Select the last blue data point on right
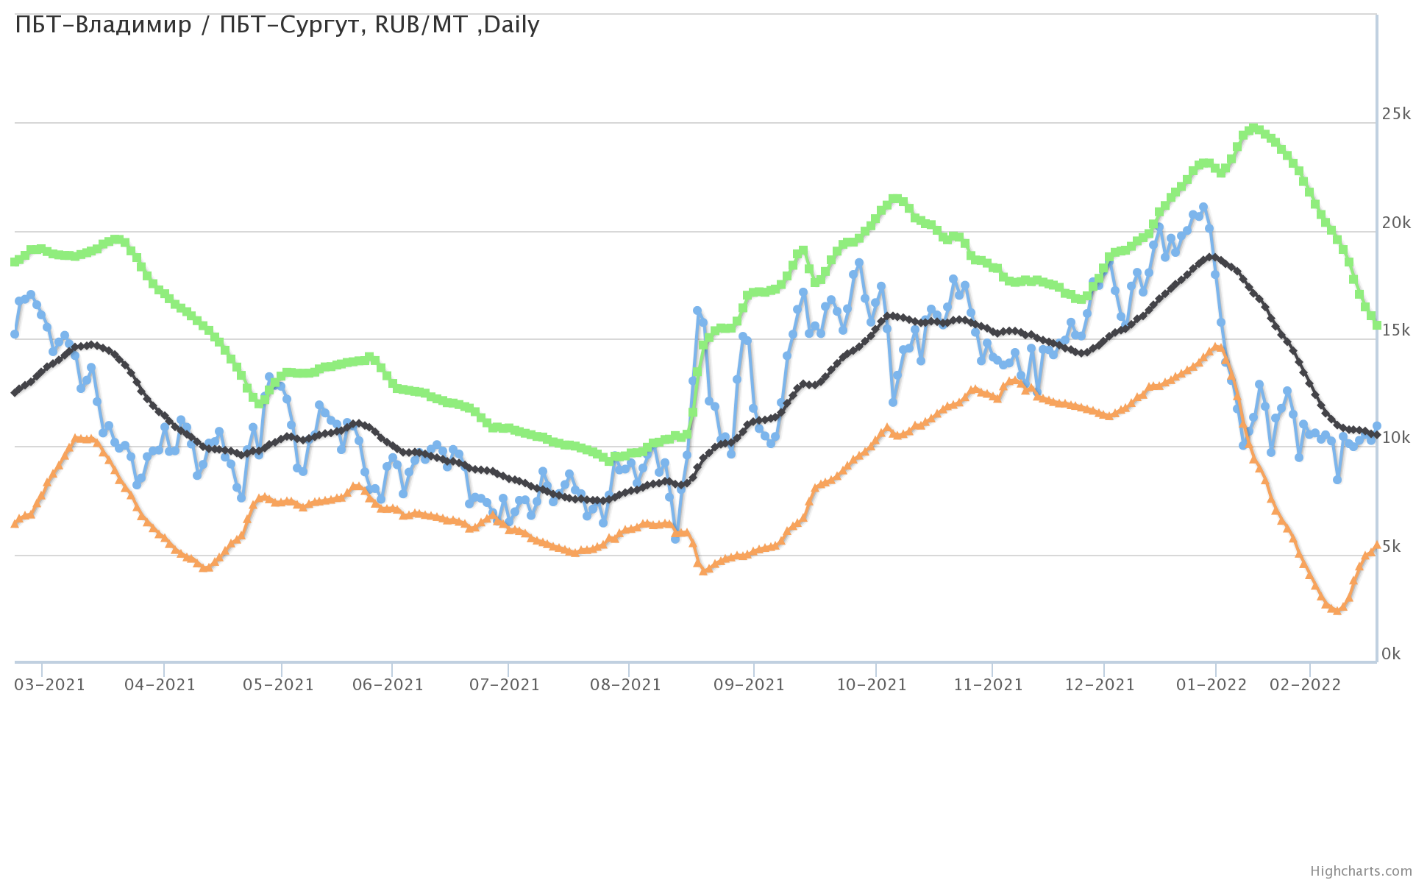This screenshot has height=883, width=1427. click(x=1377, y=426)
